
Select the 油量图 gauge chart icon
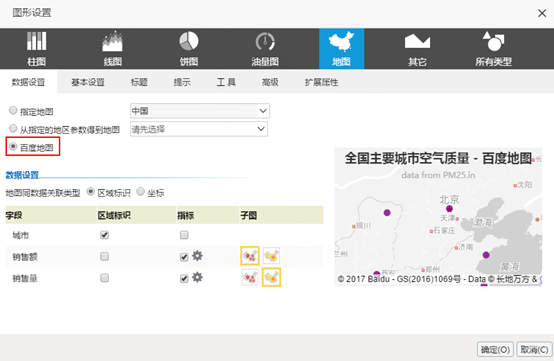pyautogui.click(x=265, y=48)
